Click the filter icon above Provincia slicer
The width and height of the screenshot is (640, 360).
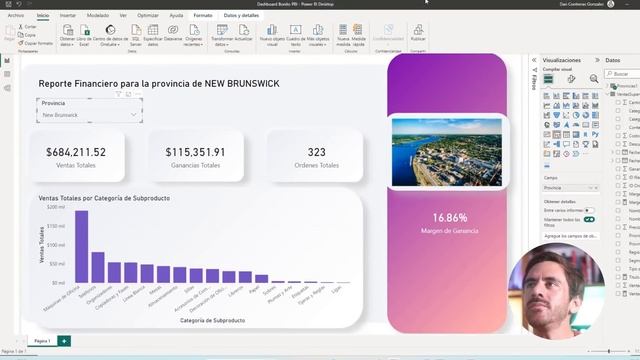[x=118, y=94]
